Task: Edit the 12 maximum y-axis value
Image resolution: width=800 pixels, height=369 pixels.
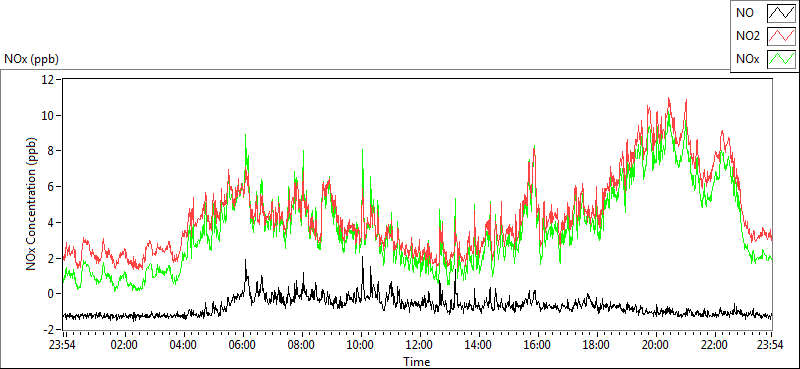Action: tap(48, 80)
